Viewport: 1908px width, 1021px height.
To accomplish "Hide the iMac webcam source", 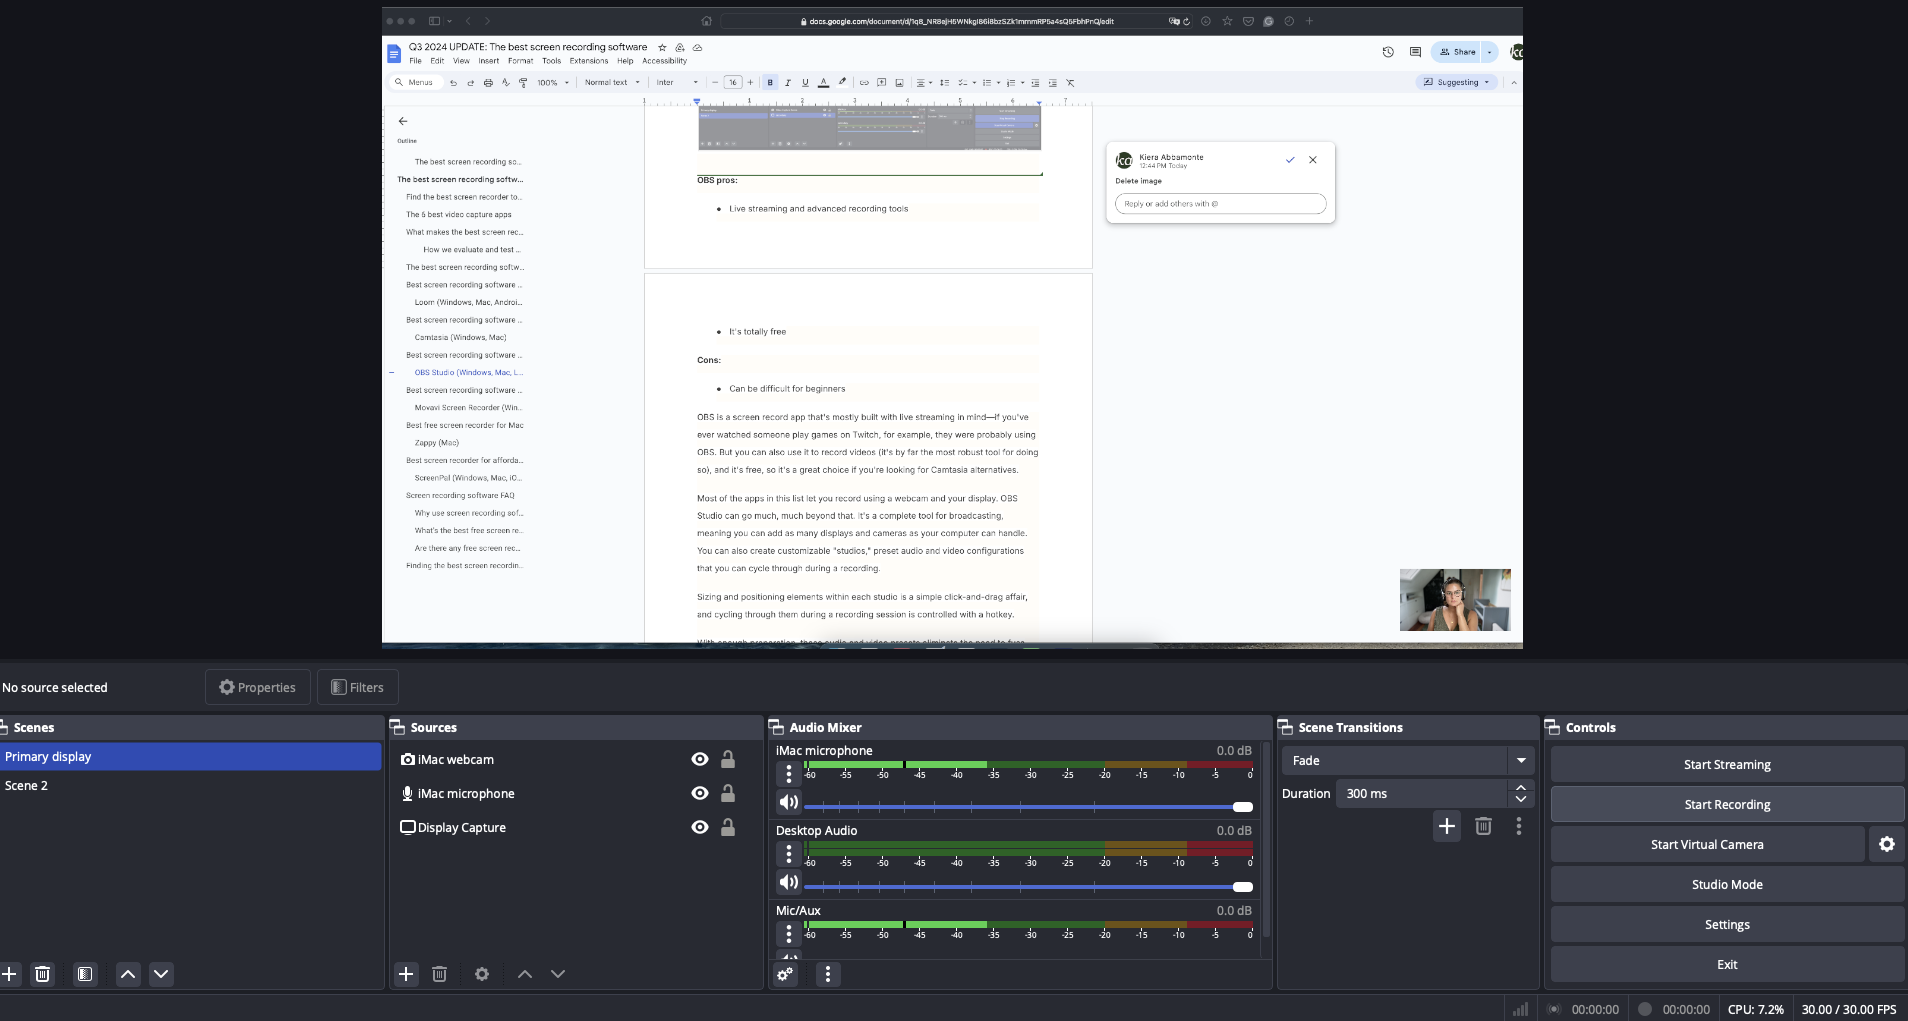I will pos(700,759).
